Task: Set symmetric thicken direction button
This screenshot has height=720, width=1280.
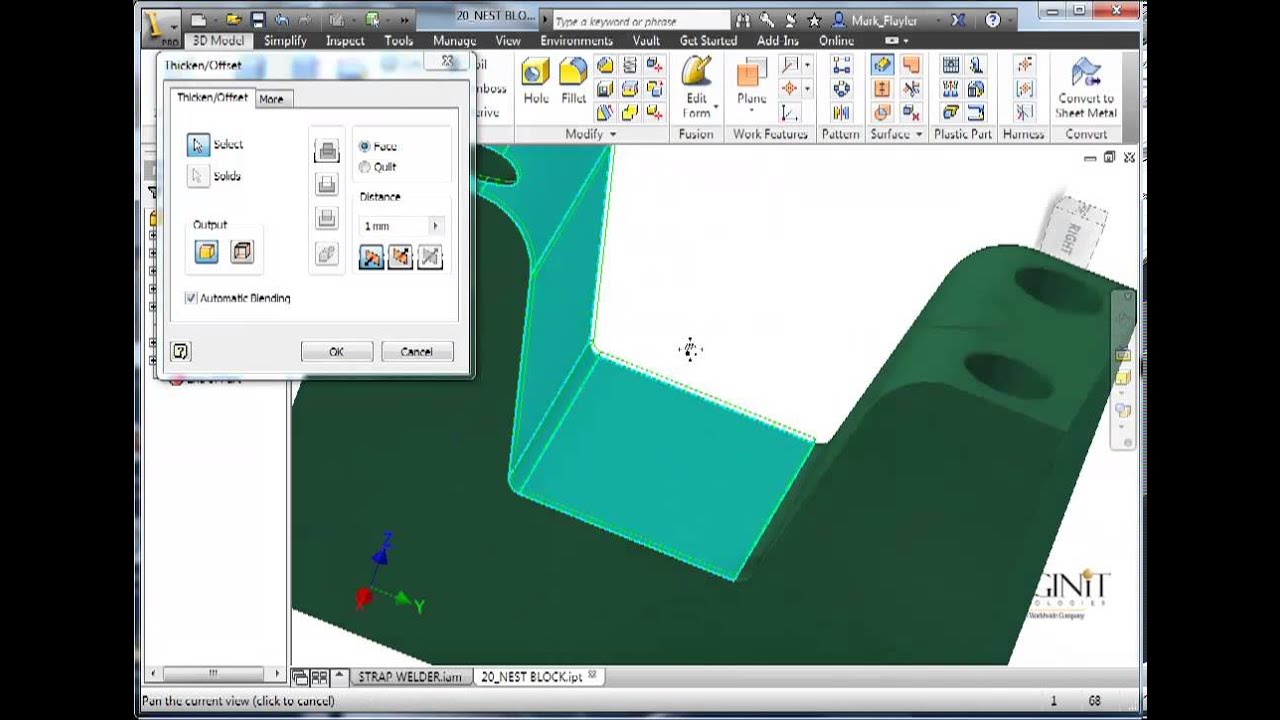Action: 430,257
